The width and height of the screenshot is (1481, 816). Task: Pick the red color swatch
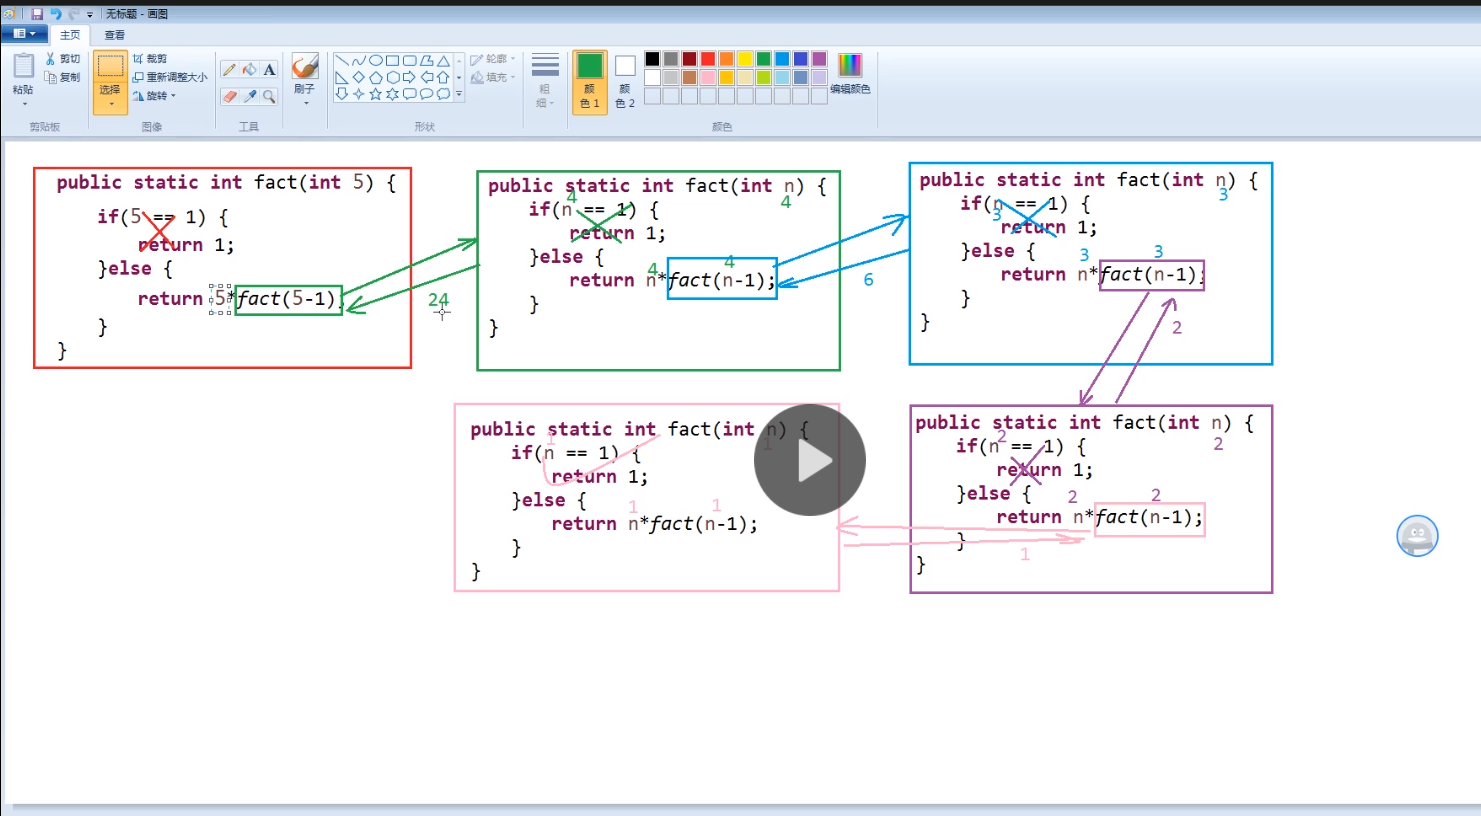(x=708, y=59)
